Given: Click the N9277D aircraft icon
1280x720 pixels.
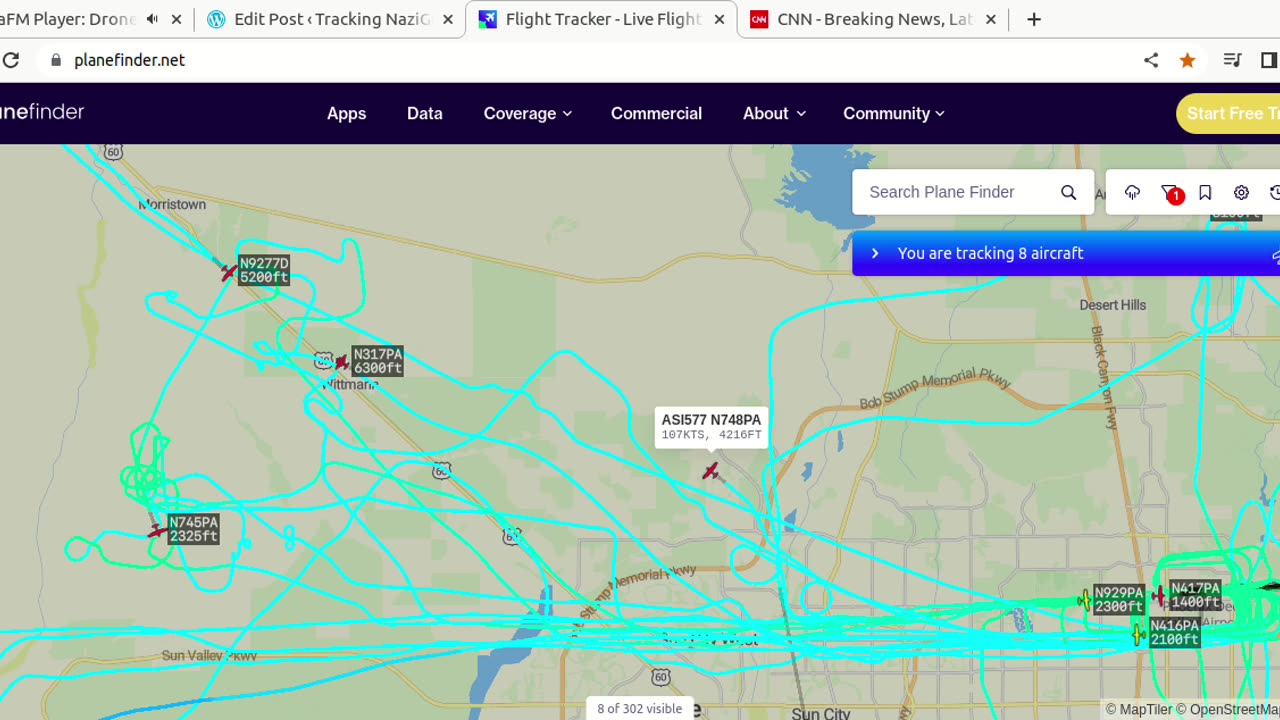Looking at the screenshot, I should 229,271.
